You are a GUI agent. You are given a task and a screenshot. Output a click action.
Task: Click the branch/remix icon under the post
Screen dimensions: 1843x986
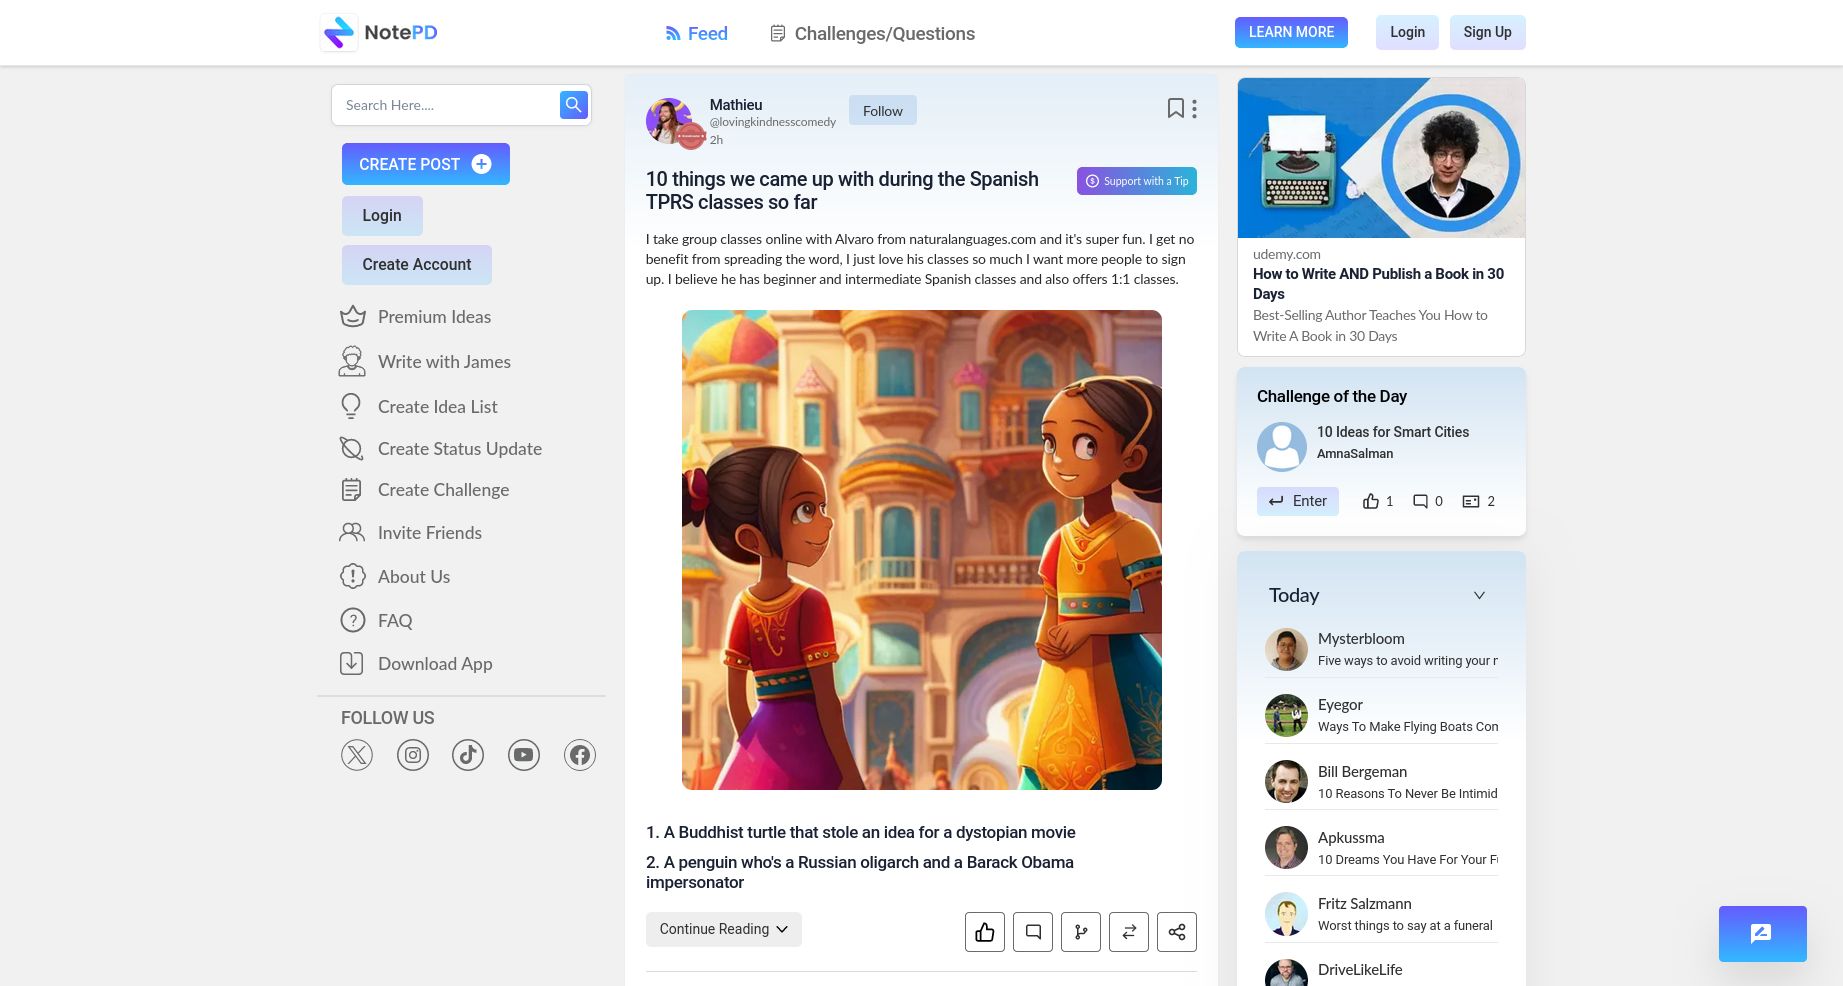click(1080, 931)
